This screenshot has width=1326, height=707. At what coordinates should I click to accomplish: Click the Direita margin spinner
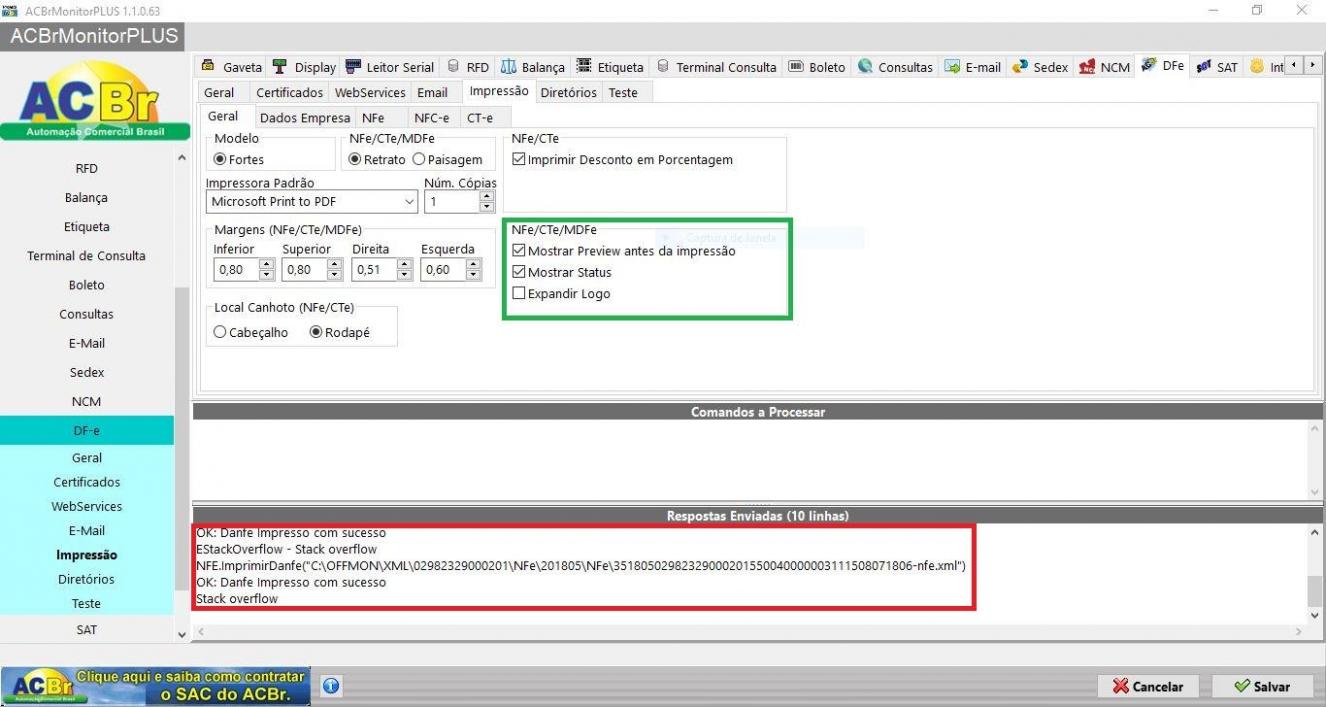(x=382, y=269)
